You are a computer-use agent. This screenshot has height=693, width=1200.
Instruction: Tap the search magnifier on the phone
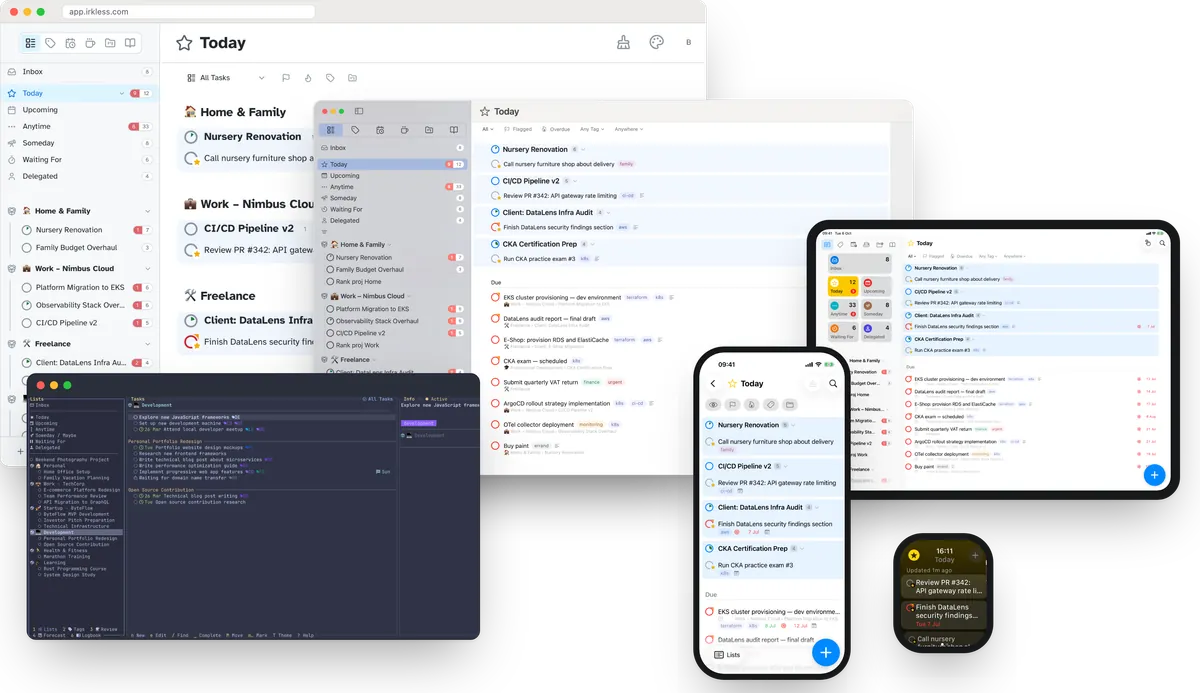(833, 383)
